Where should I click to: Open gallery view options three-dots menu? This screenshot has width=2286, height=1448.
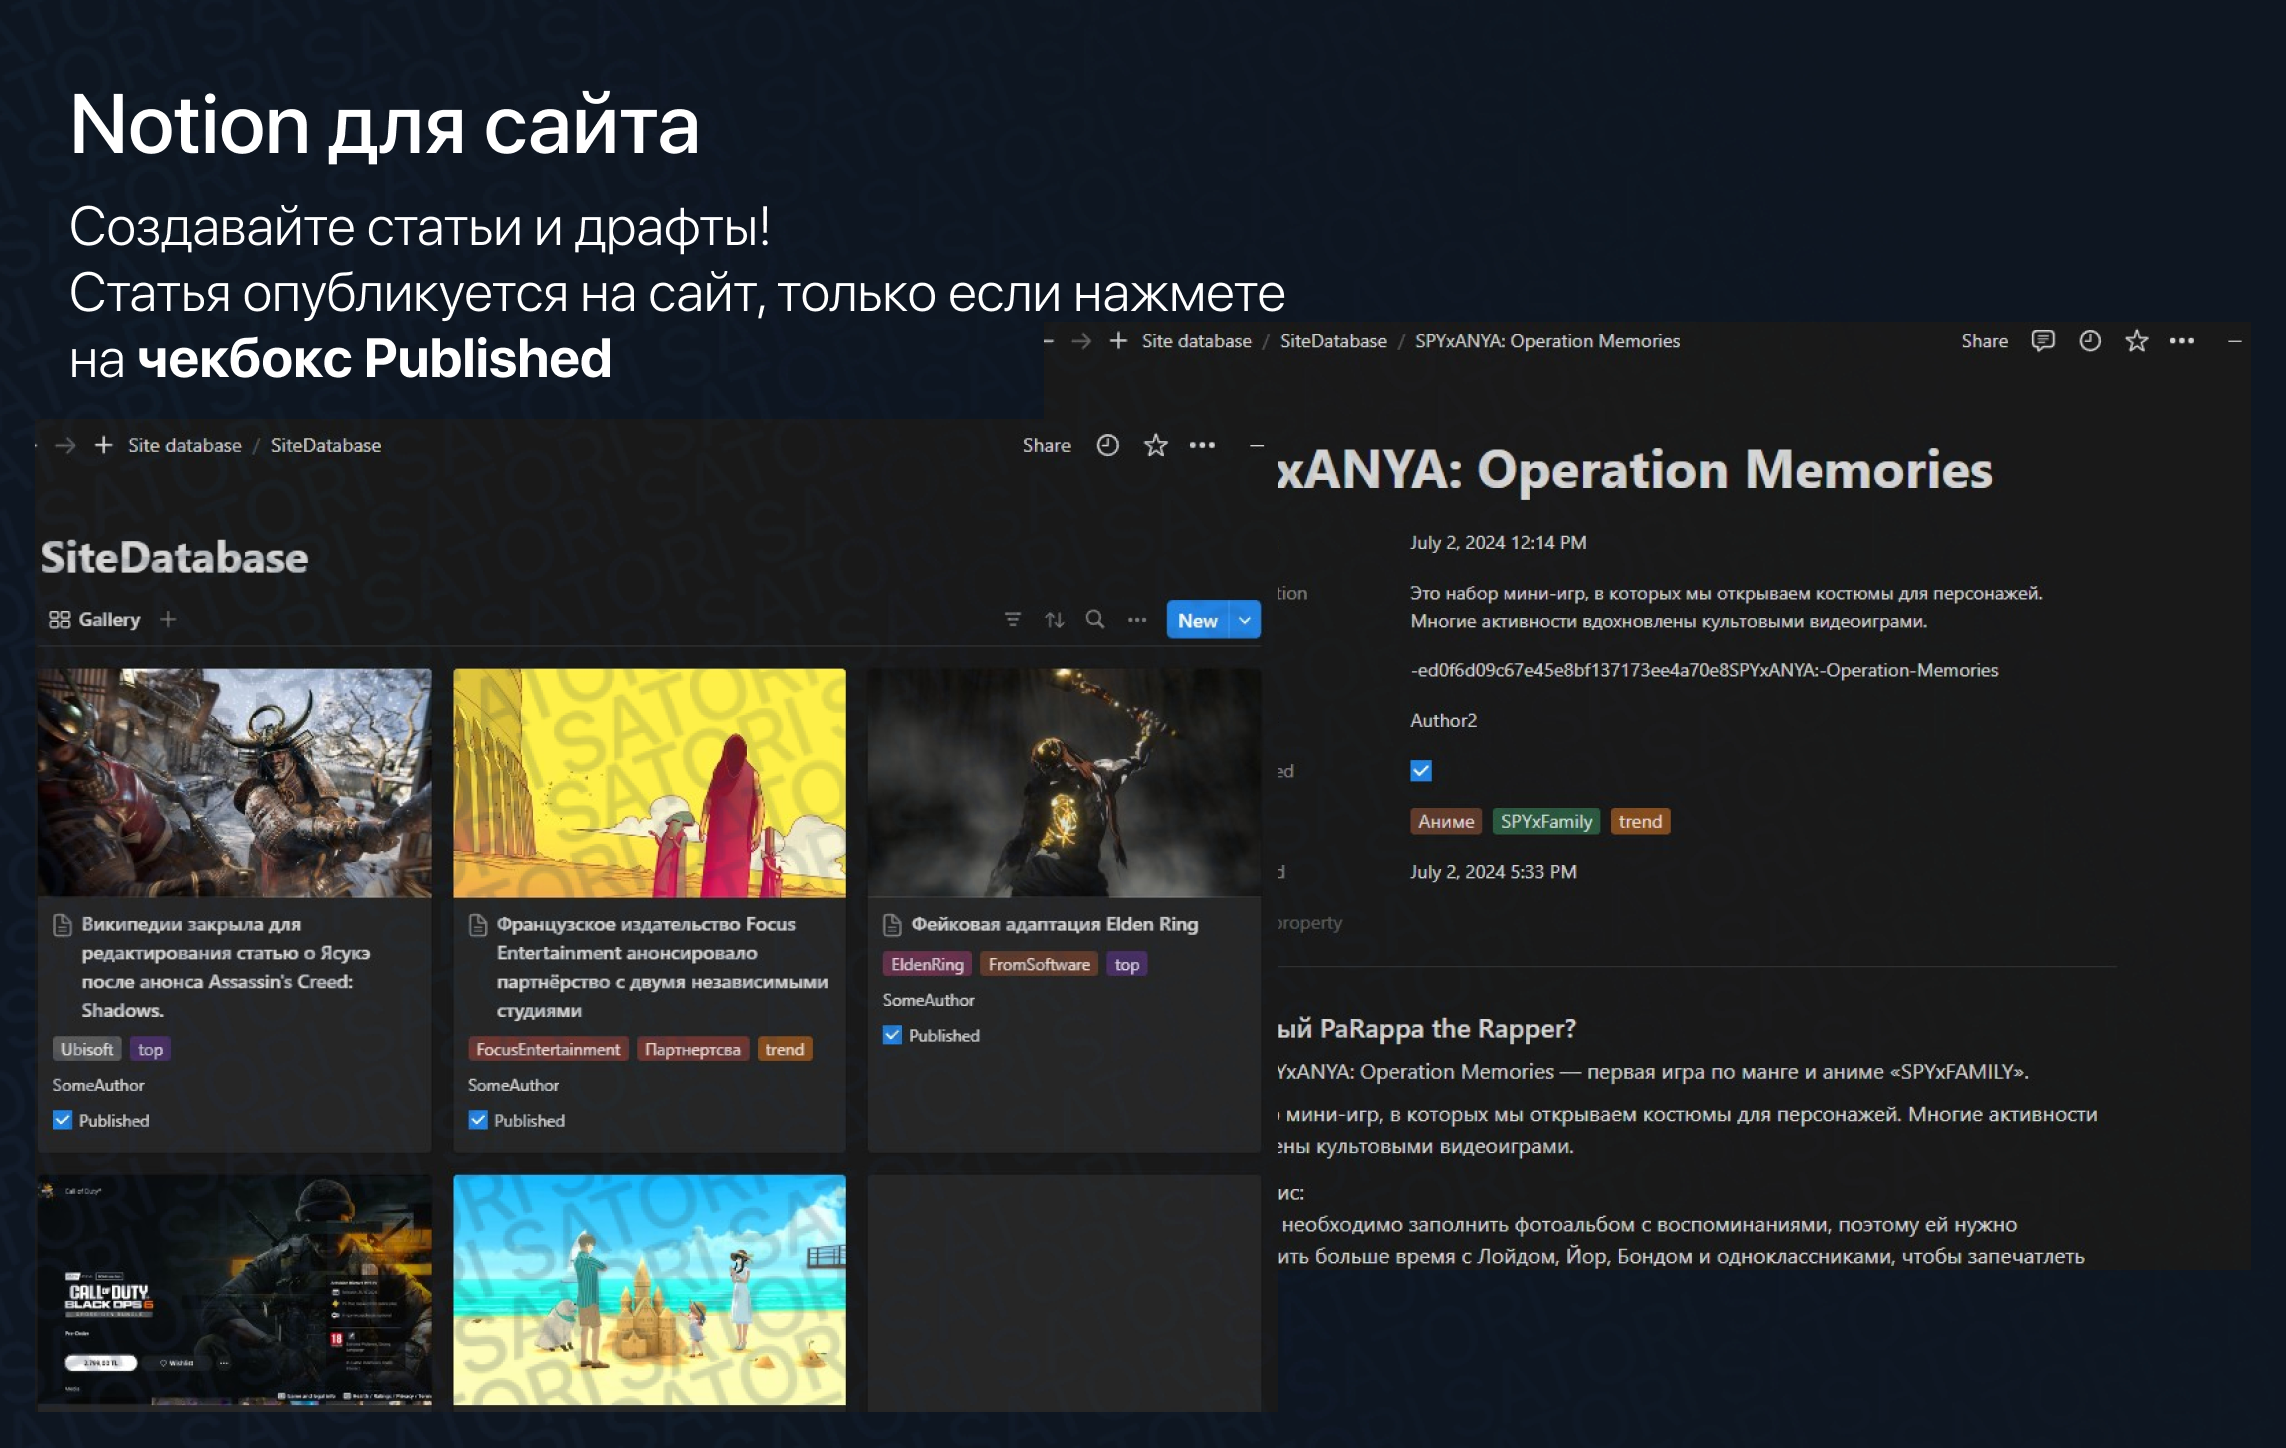click(1137, 620)
